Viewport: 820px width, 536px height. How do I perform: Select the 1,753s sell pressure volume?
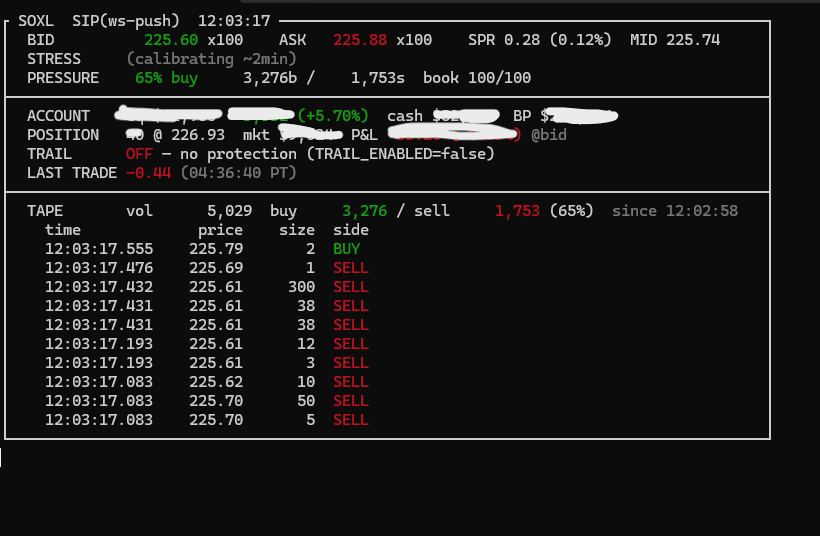tap(378, 78)
